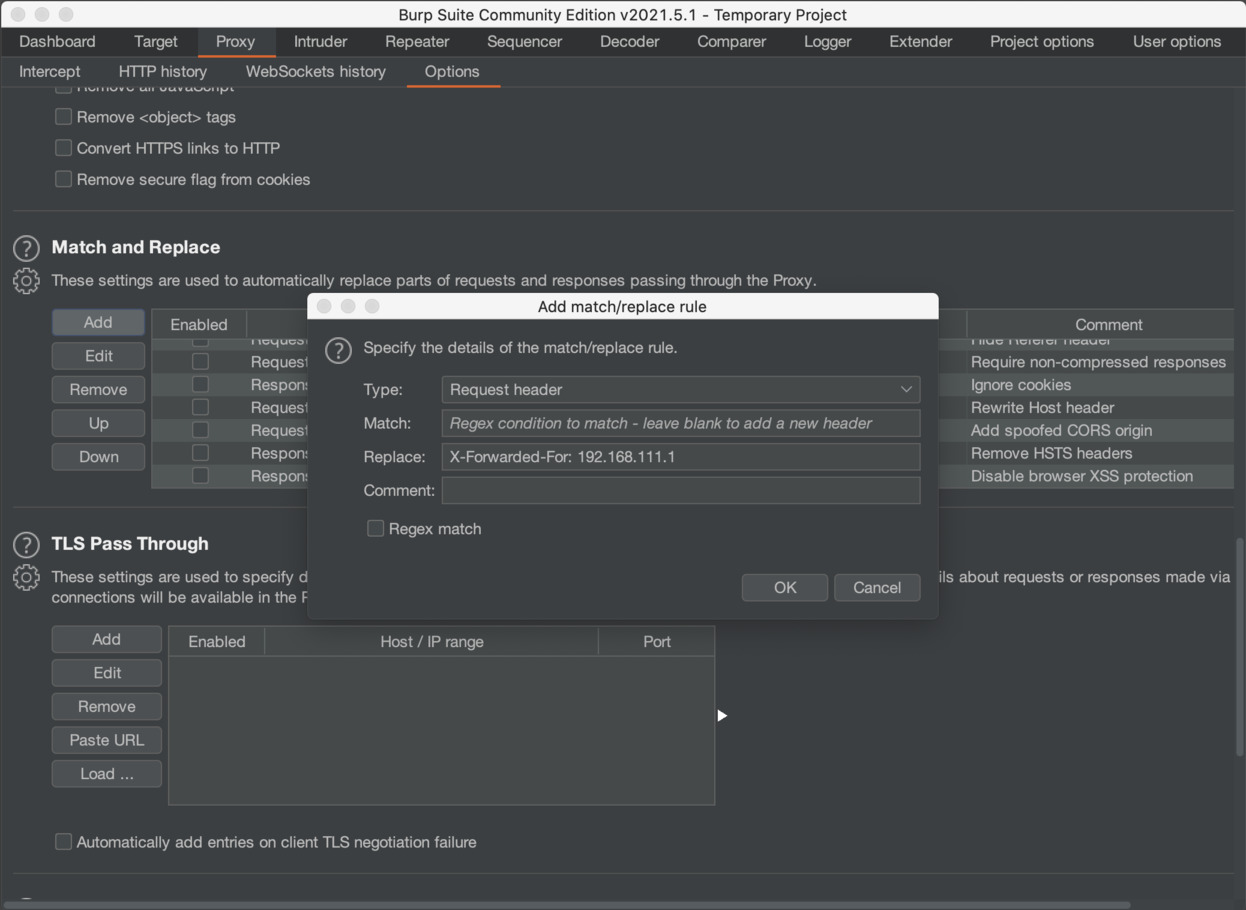Confirm the rule with OK
The width and height of the screenshot is (1246, 910).
coord(785,587)
